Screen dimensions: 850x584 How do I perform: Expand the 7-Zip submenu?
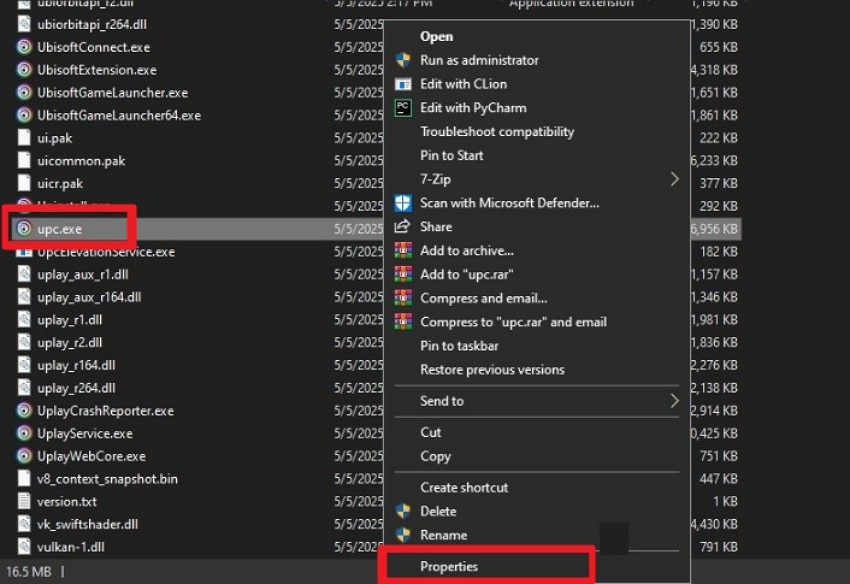click(x=440, y=180)
